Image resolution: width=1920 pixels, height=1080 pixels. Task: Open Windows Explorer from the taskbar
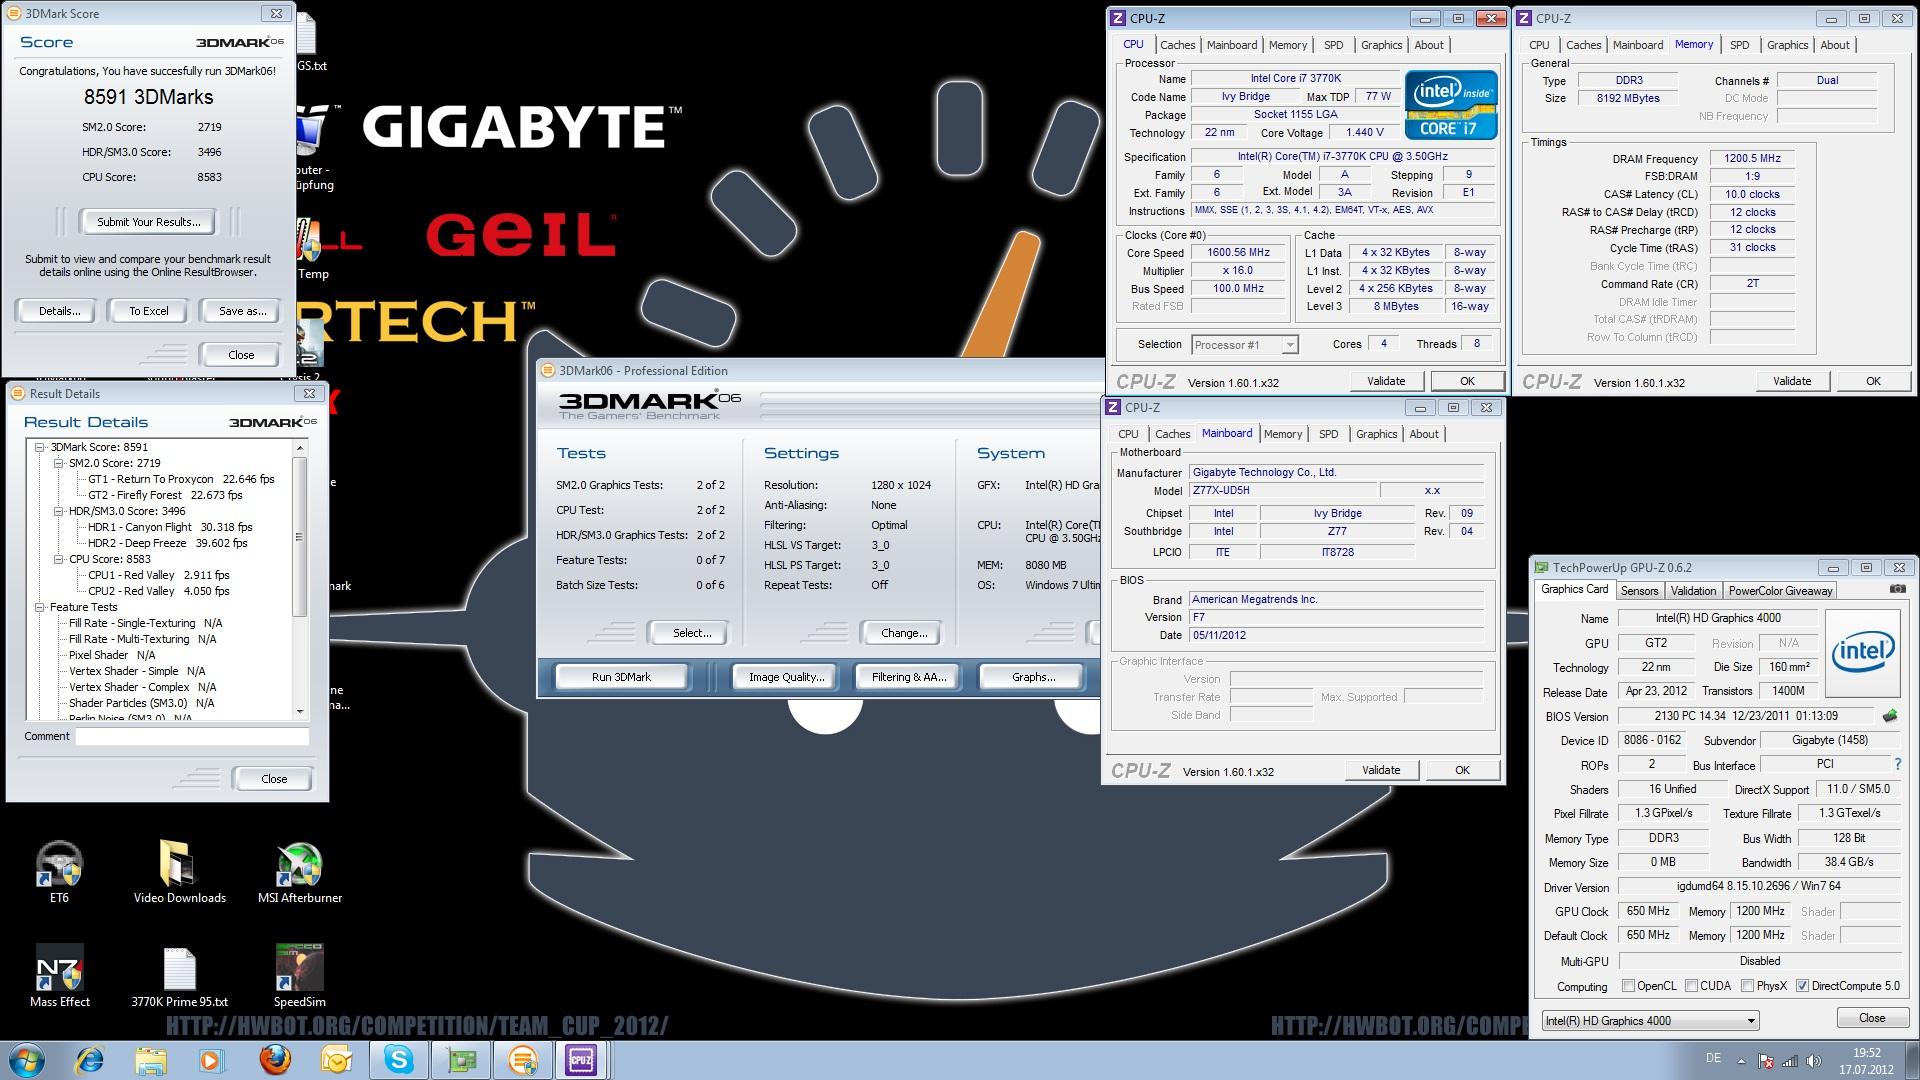click(151, 1060)
